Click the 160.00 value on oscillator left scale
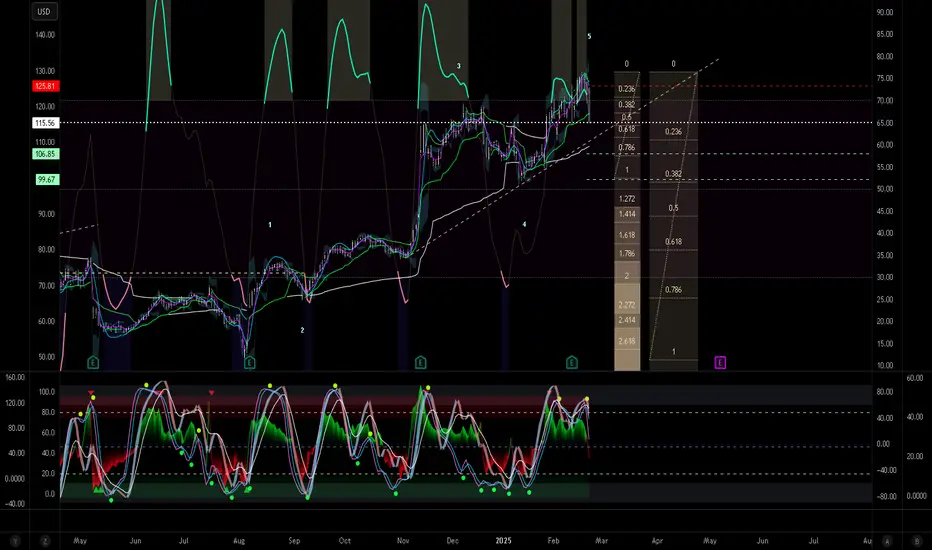The image size is (932, 550). pos(15,378)
